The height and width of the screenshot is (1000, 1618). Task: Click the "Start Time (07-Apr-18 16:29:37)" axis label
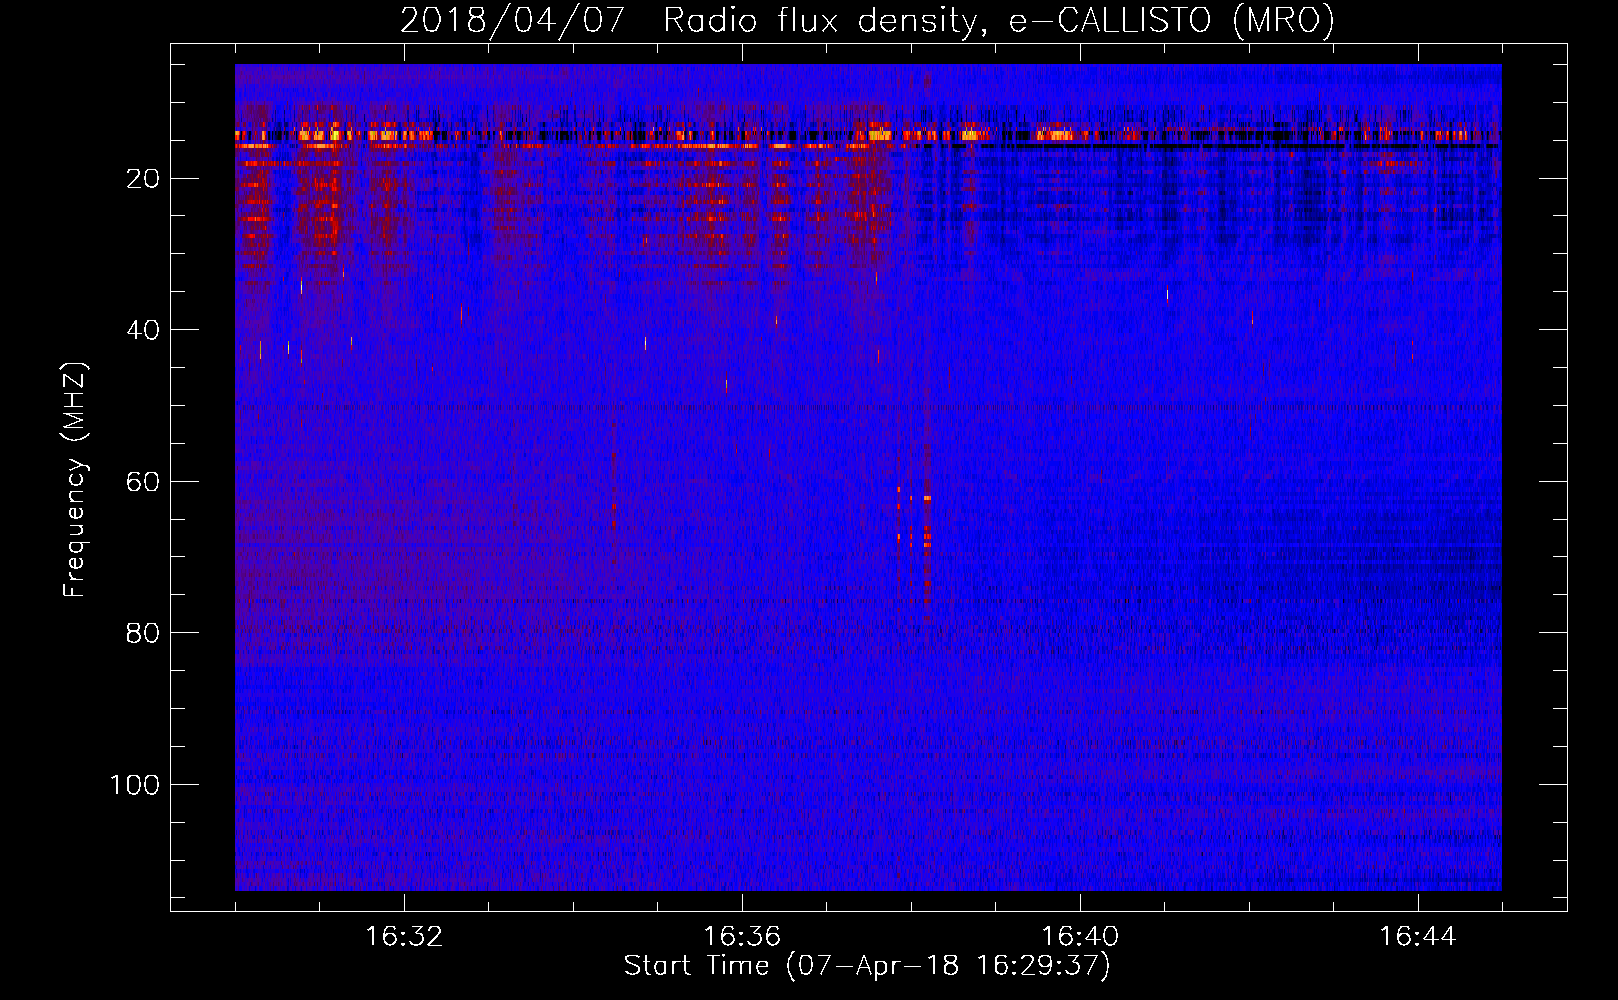[867, 966]
